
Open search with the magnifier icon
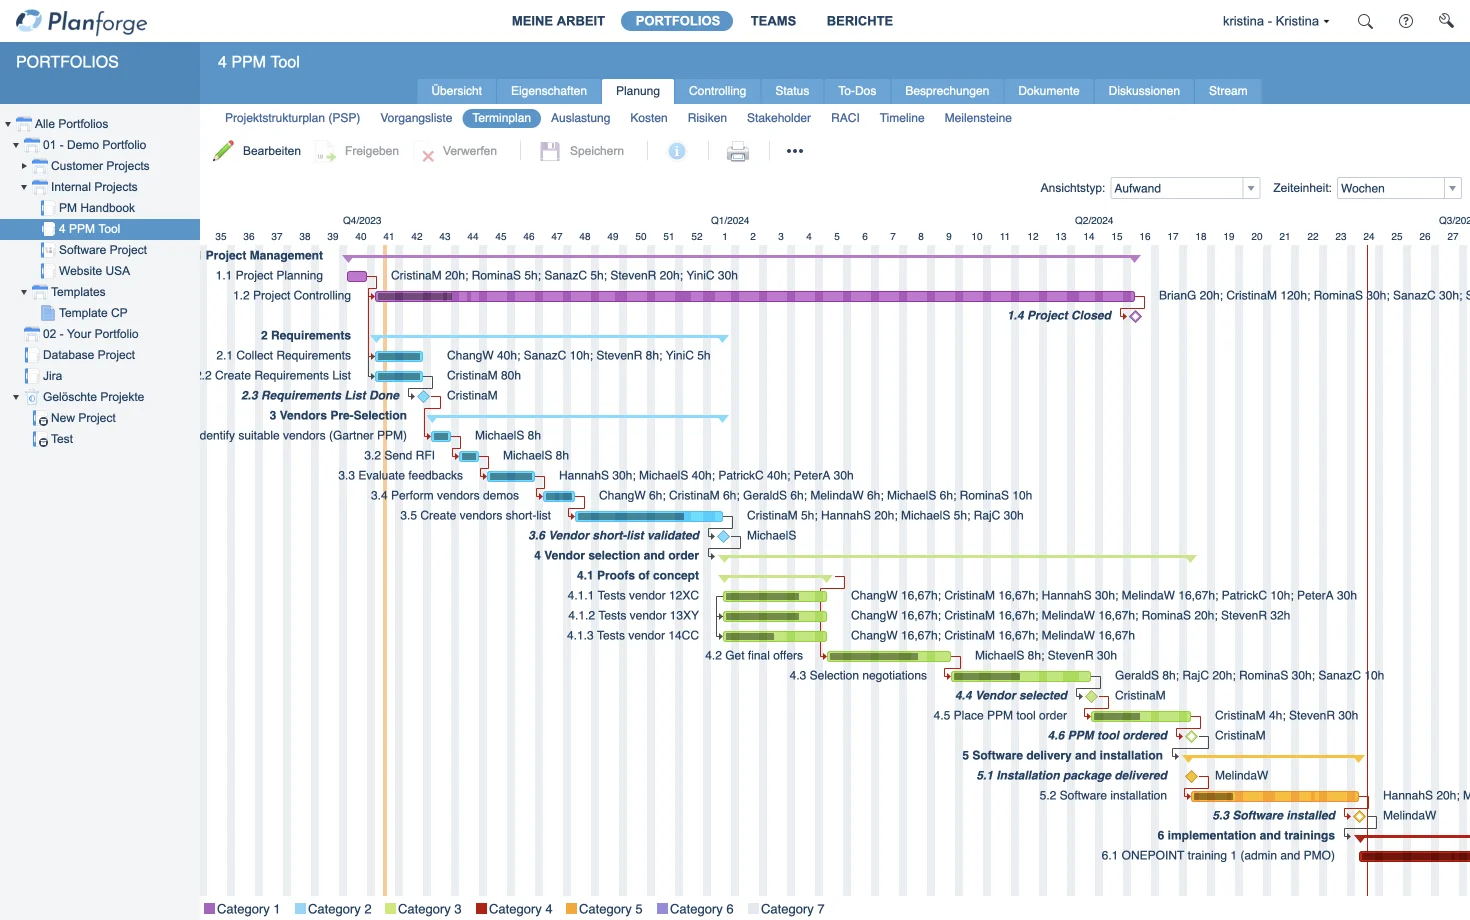1364,20
